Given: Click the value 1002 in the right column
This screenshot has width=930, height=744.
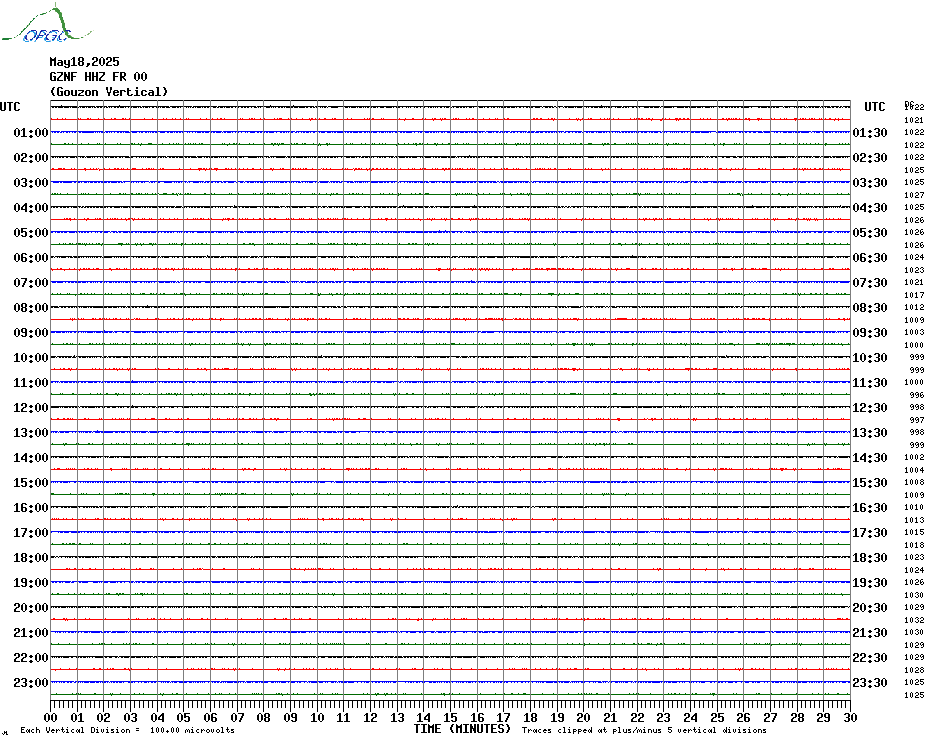Looking at the screenshot, I should [914, 457].
